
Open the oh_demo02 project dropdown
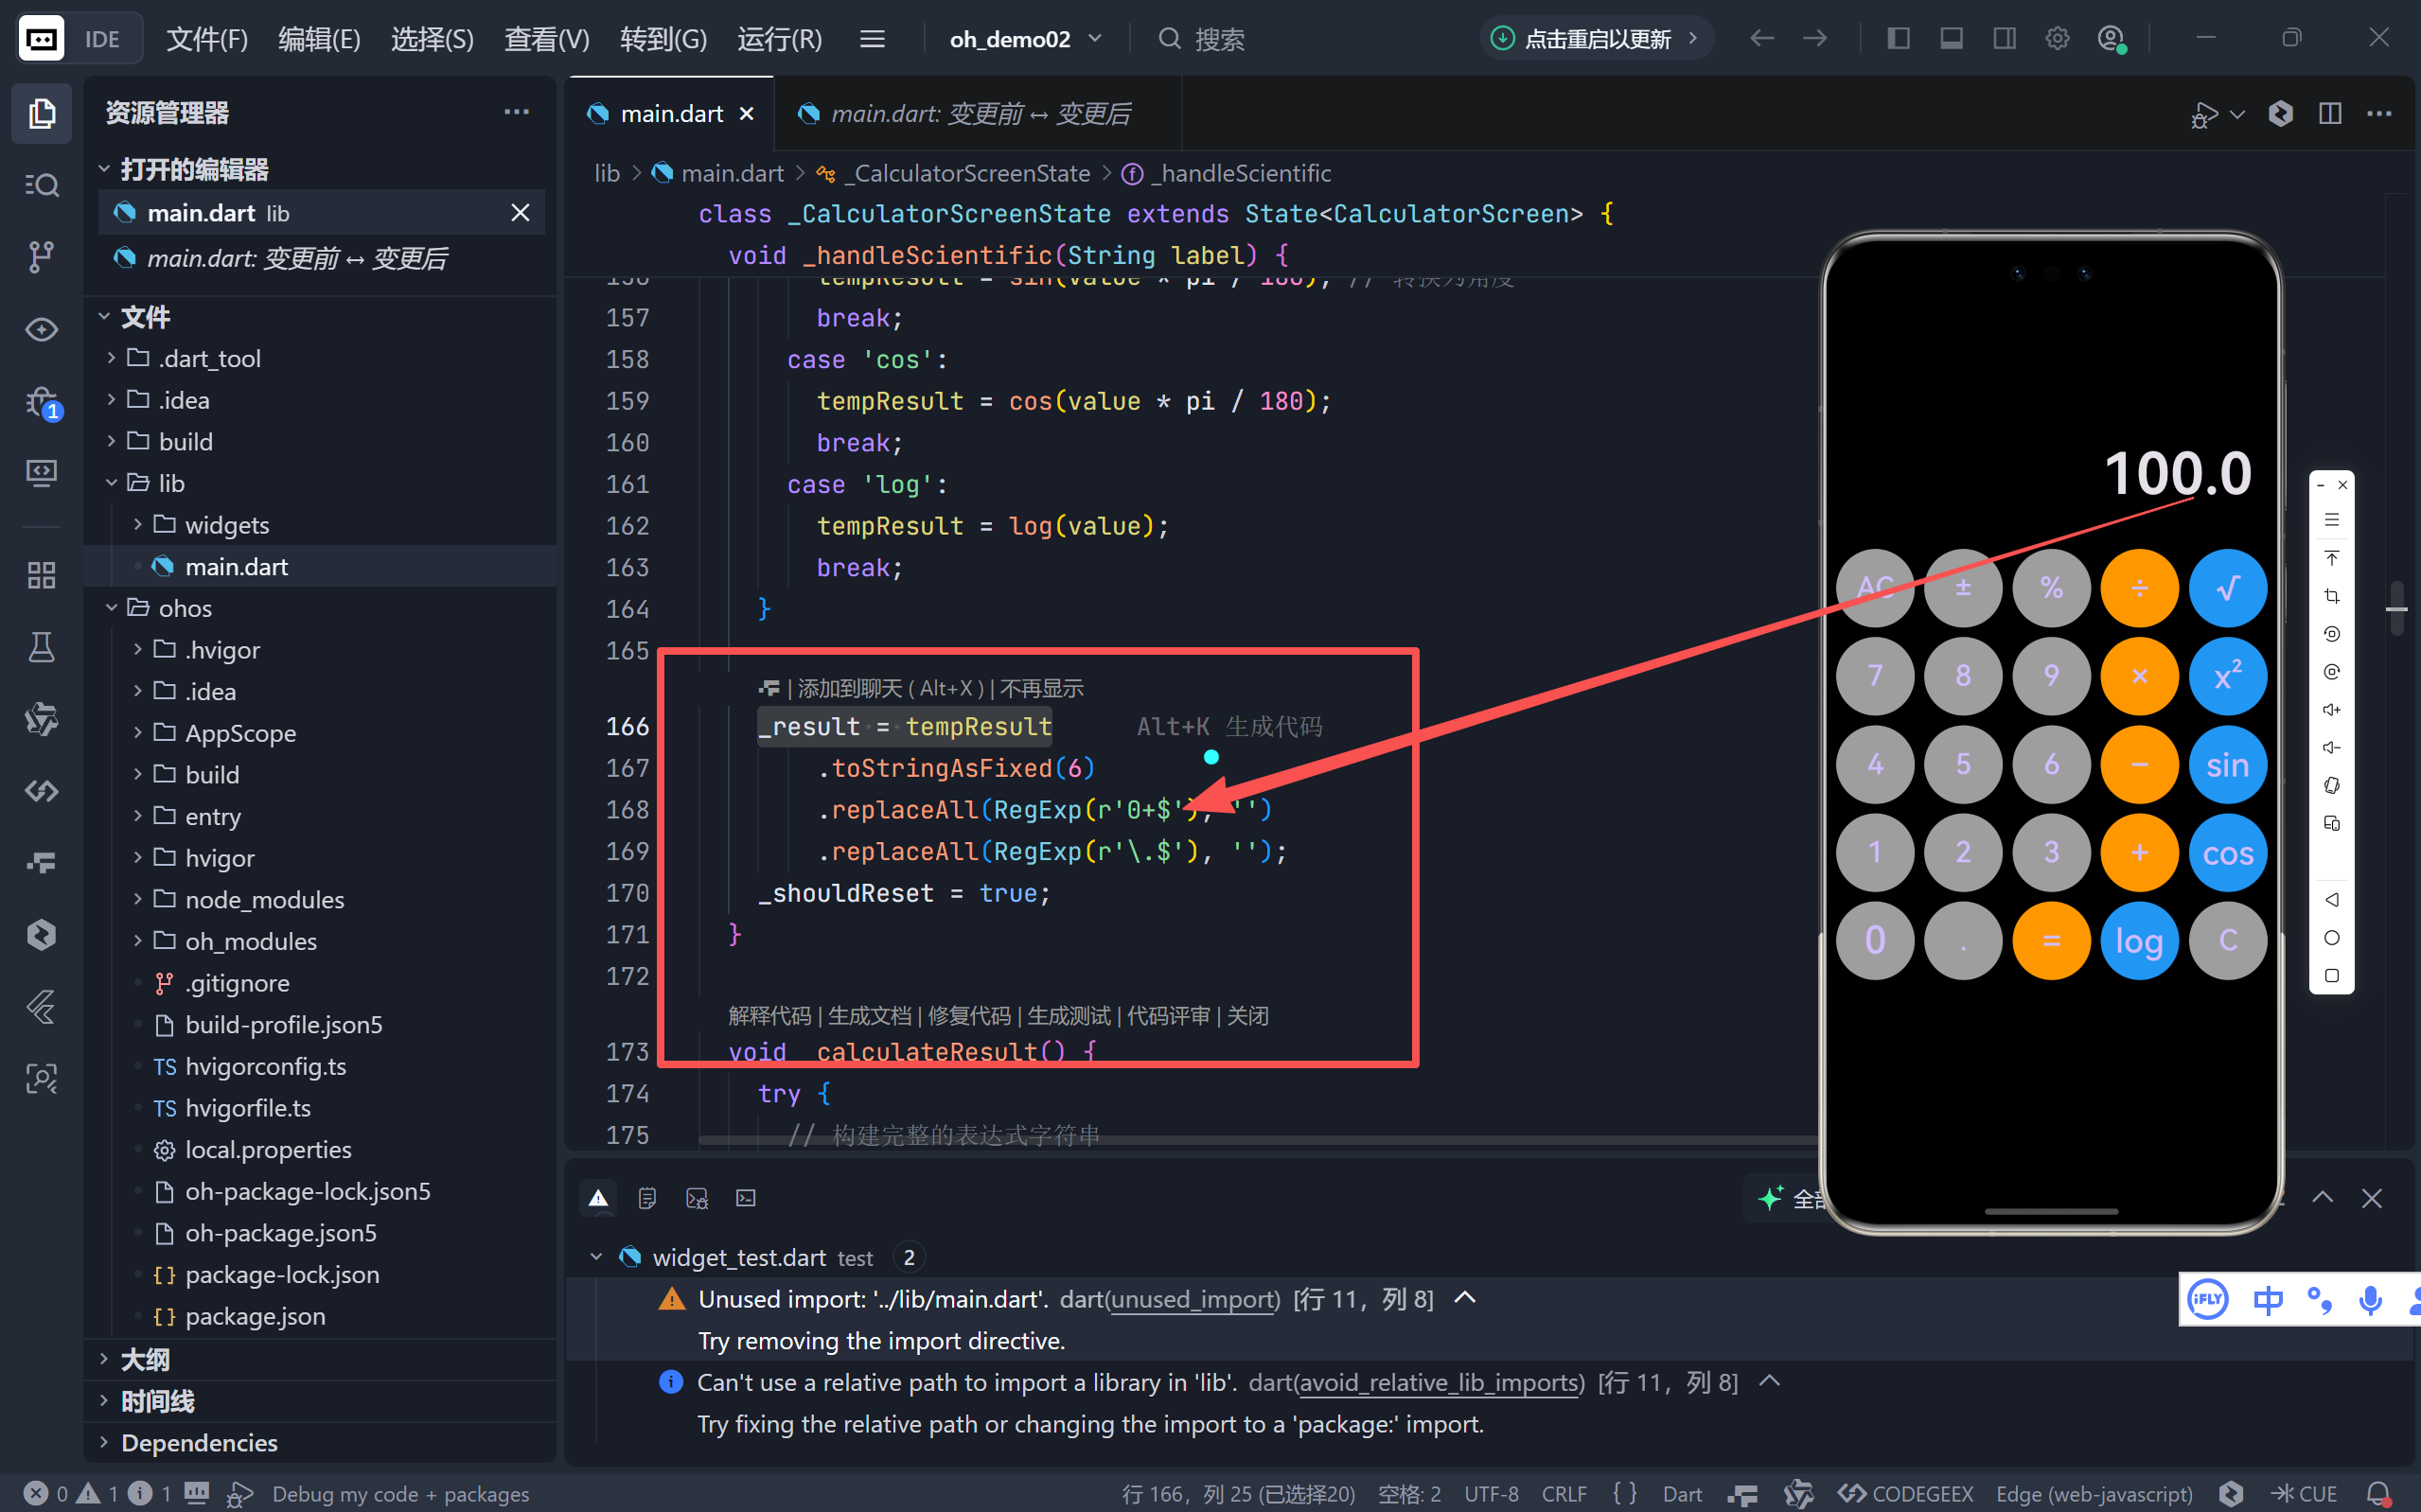pos(1024,39)
